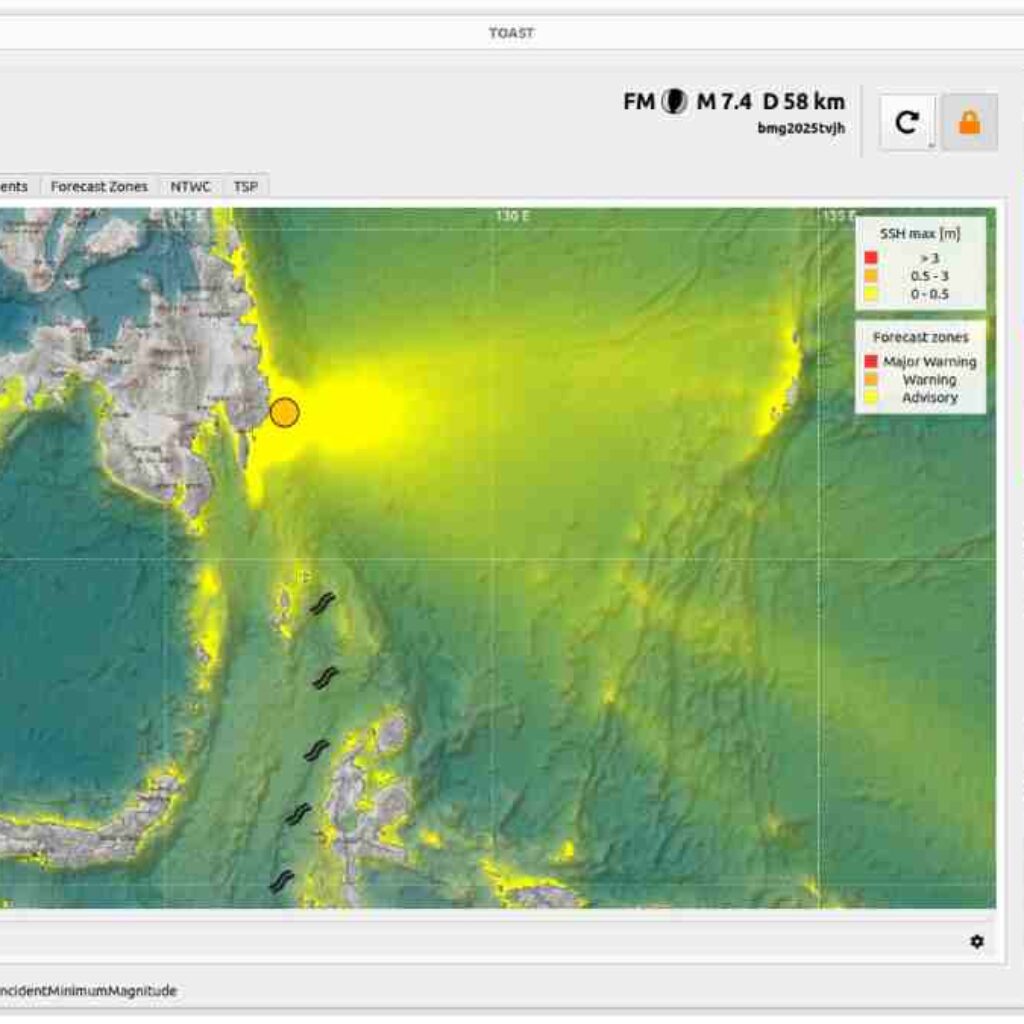This screenshot has width=1024, height=1024.
Task: Click the focal mechanism beachball icon
Action: (x=676, y=101)
